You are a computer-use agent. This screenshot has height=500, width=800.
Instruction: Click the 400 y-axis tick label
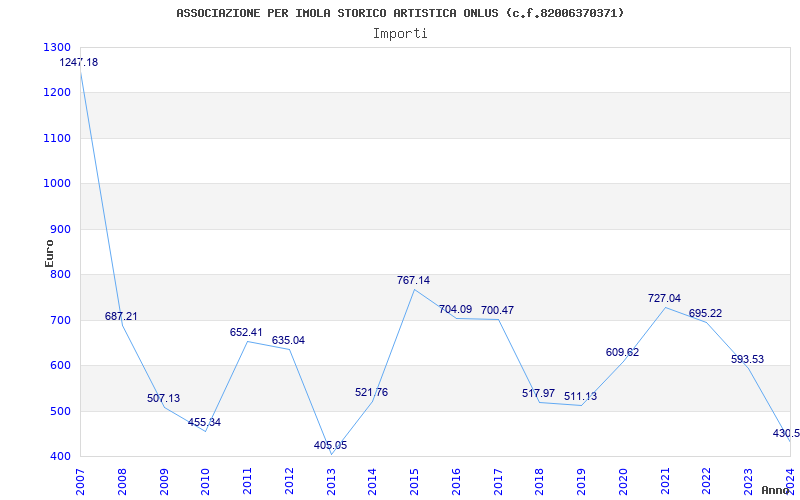[x=61, y=457]
